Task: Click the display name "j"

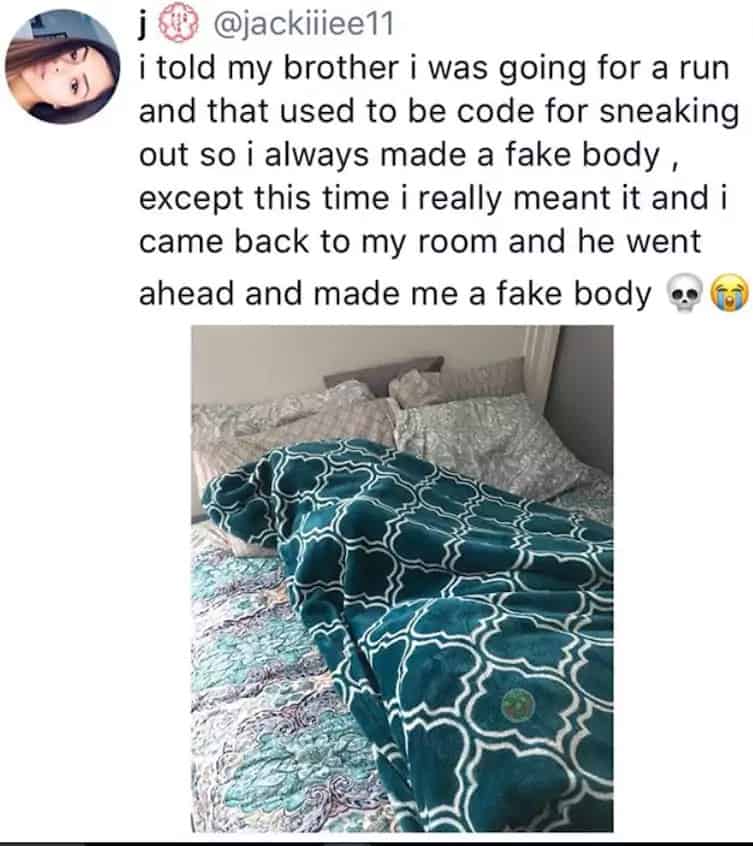Action: point(143,25)
